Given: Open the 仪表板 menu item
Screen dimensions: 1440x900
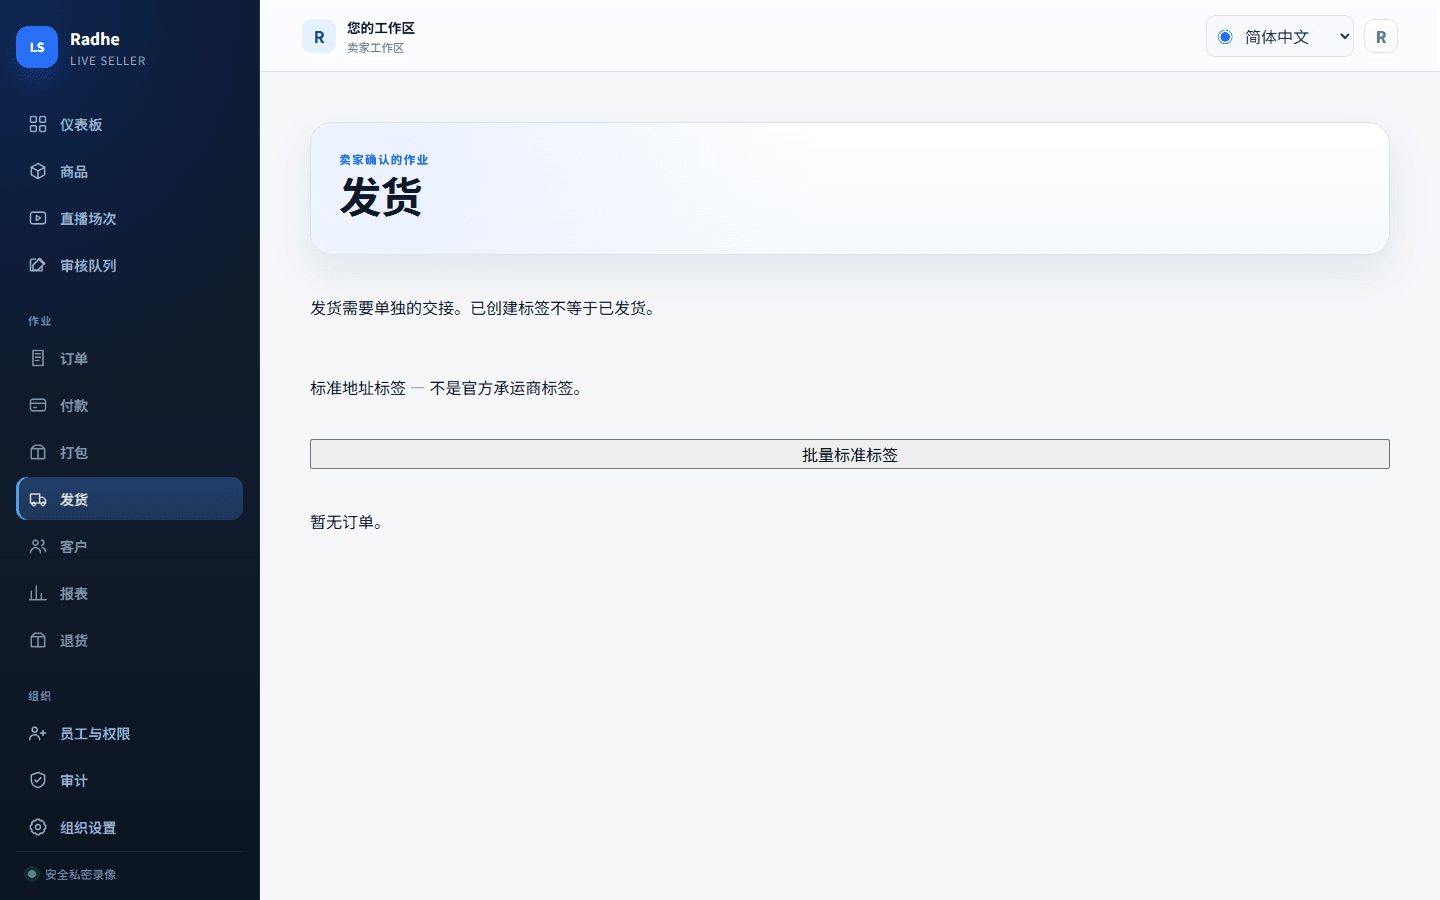Looking at the screenshot, I should tap(129, 124).
